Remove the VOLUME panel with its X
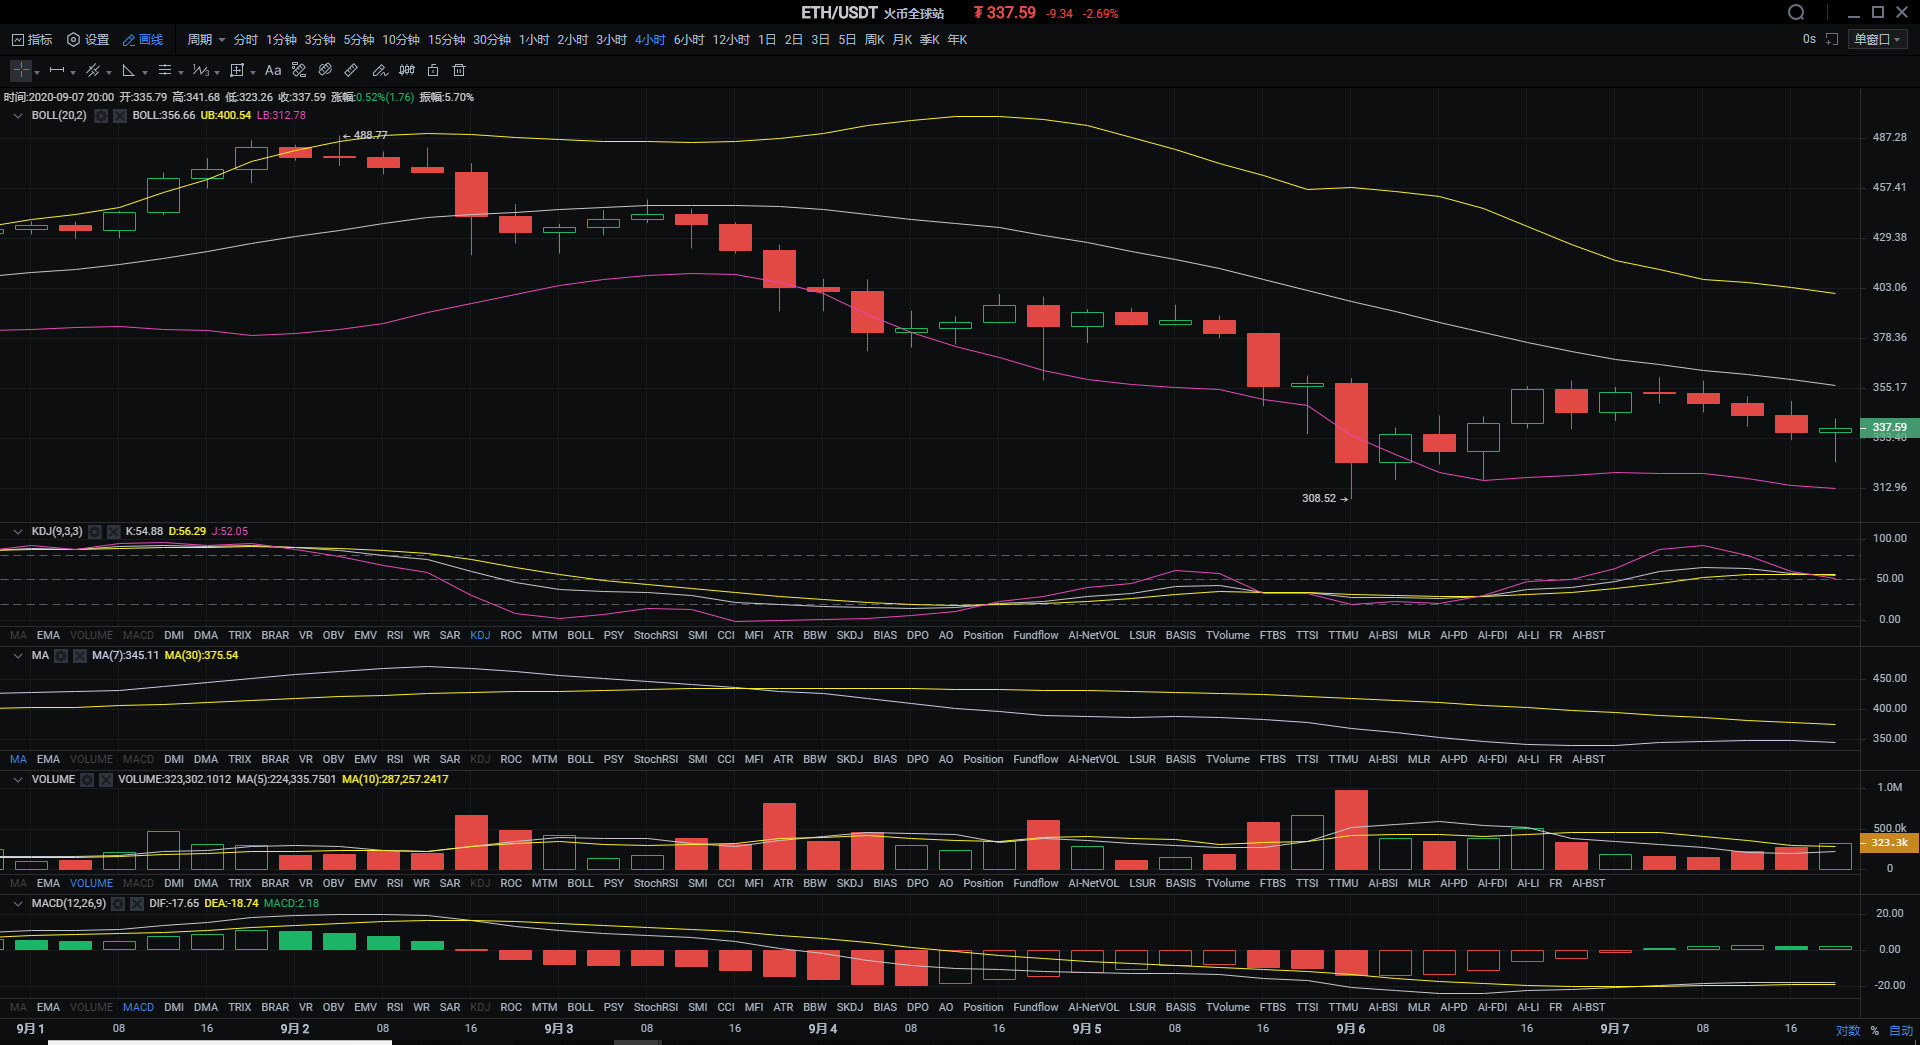 [106, 780]
